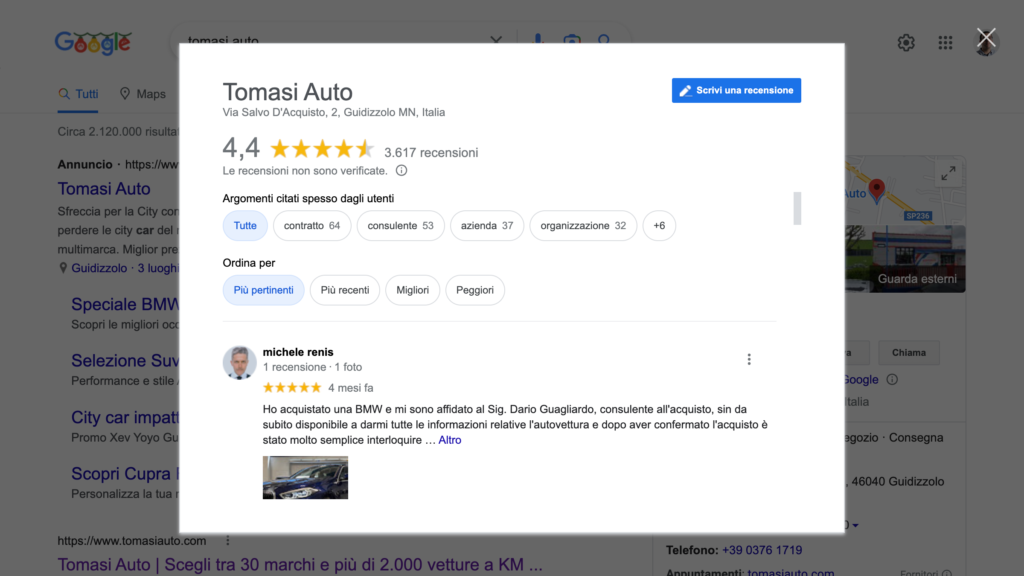Image resolution: width=1024 pixels, height=576 pixels.
Task: Open reviewer name michele renis
Action: (x=298, y=352)
